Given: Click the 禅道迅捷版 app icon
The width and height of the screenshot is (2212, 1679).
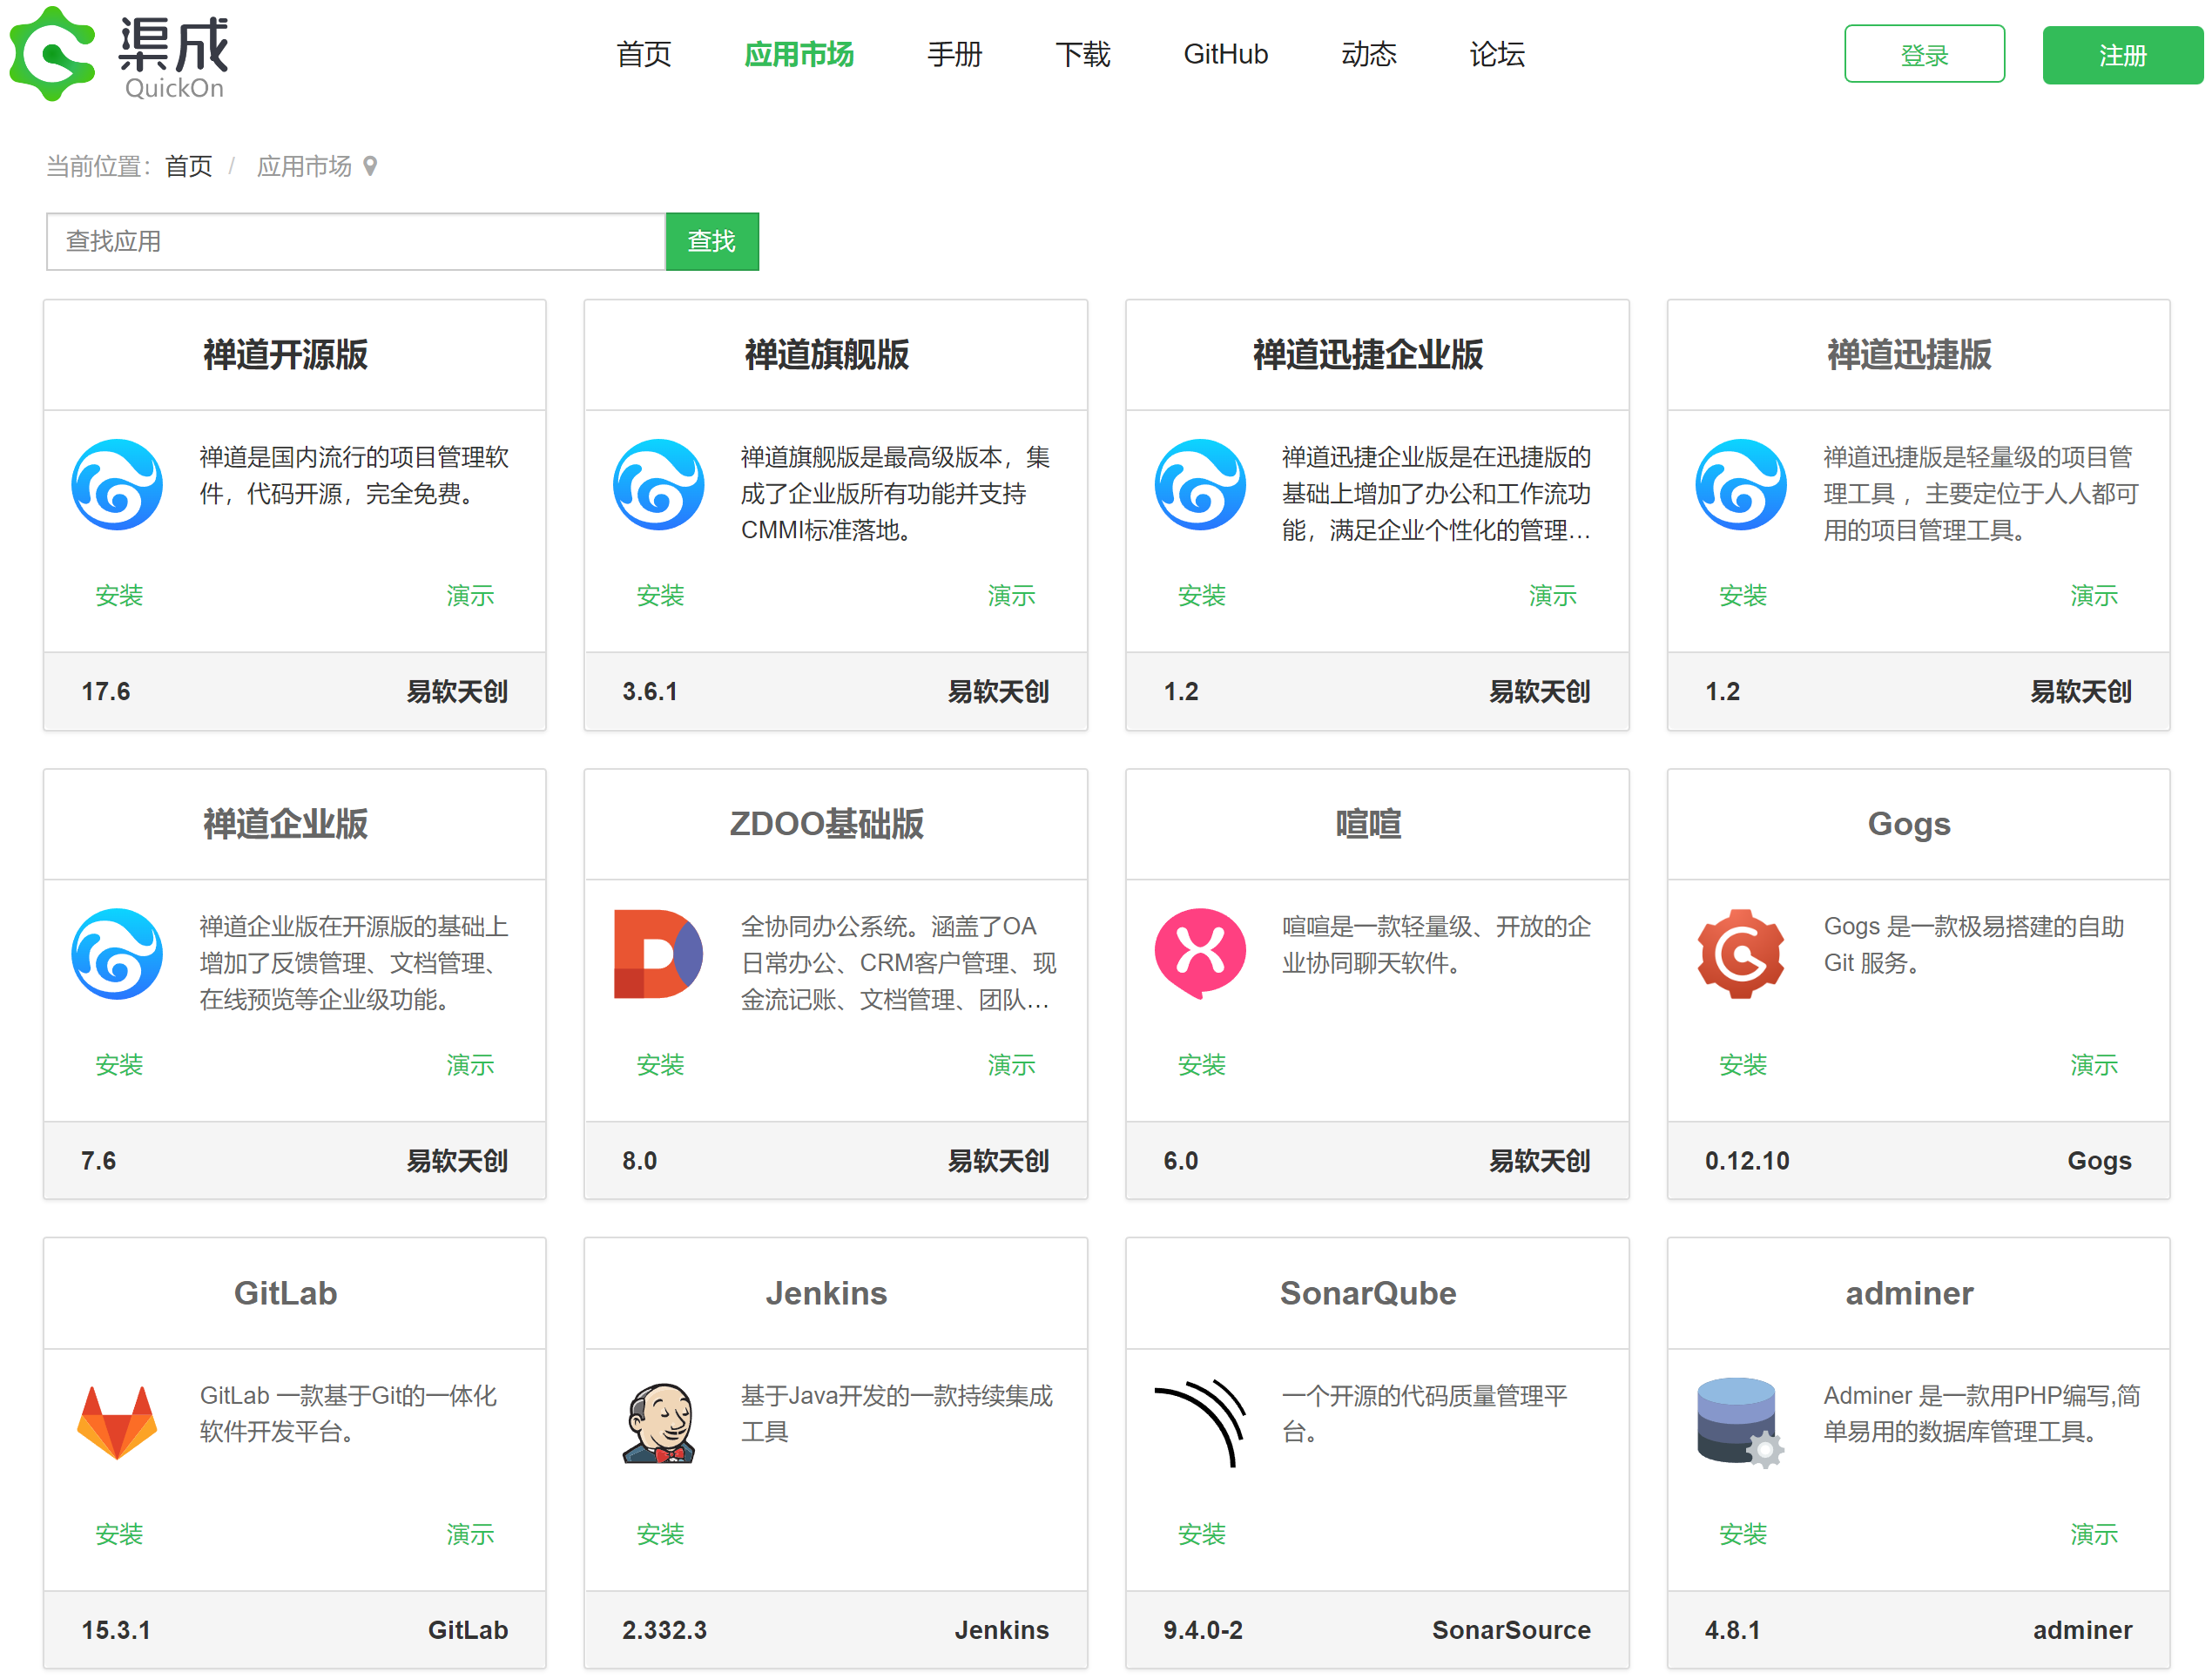Looking at the screenshot, I should [1741, 484].
